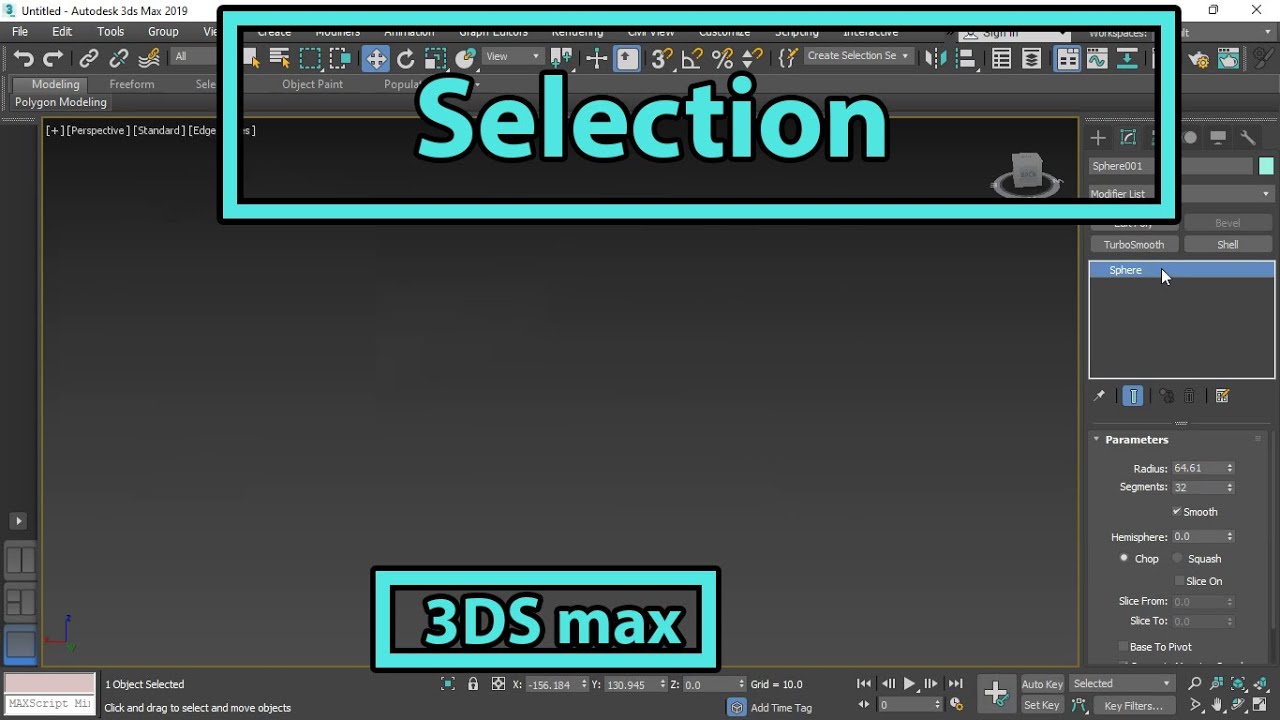Choose Rectangular Selection Region icon

310,58
